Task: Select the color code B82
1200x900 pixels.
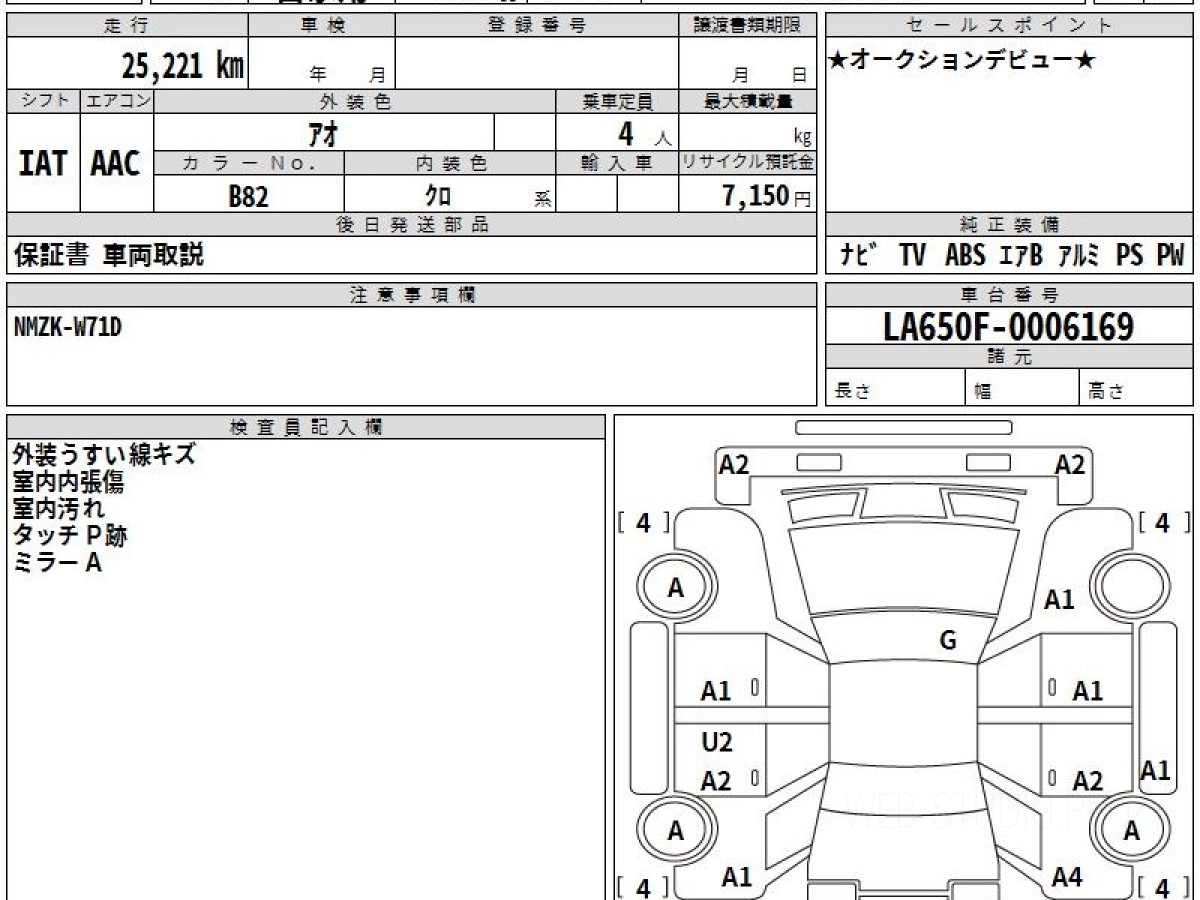Action: [x=248, y=196]
